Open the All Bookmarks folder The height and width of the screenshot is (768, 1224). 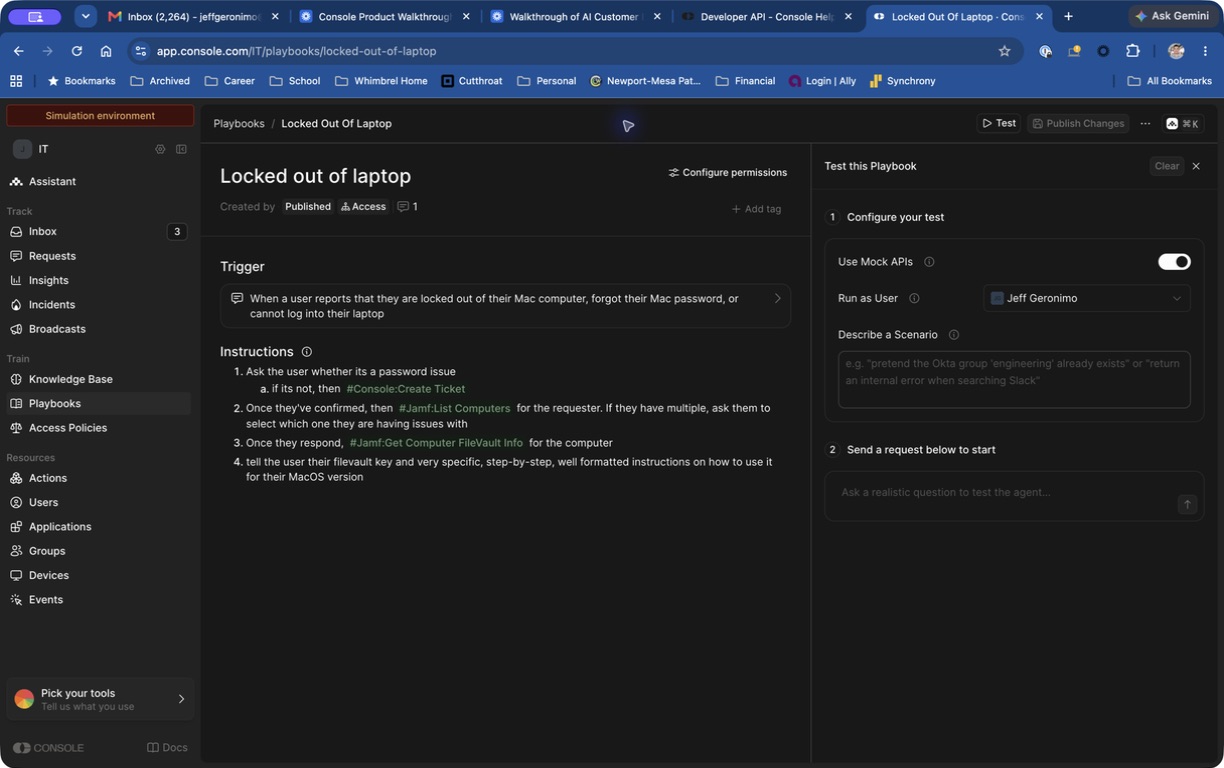click(x=1169, y=81)
